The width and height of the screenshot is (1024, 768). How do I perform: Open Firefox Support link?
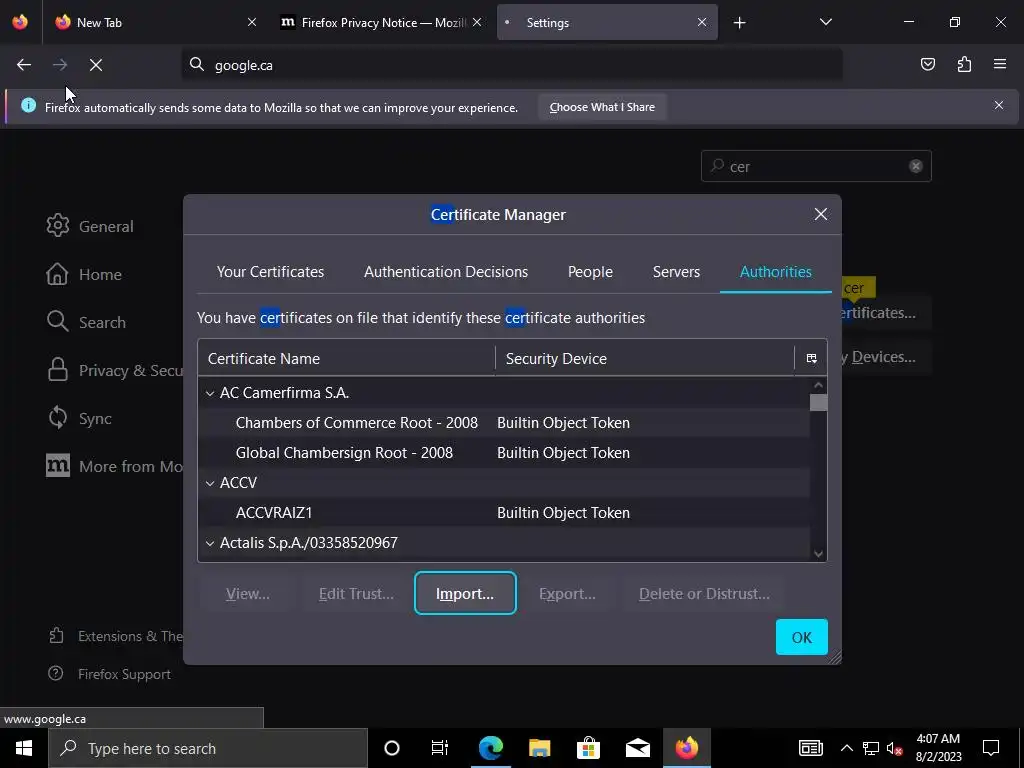pos(110,674)
